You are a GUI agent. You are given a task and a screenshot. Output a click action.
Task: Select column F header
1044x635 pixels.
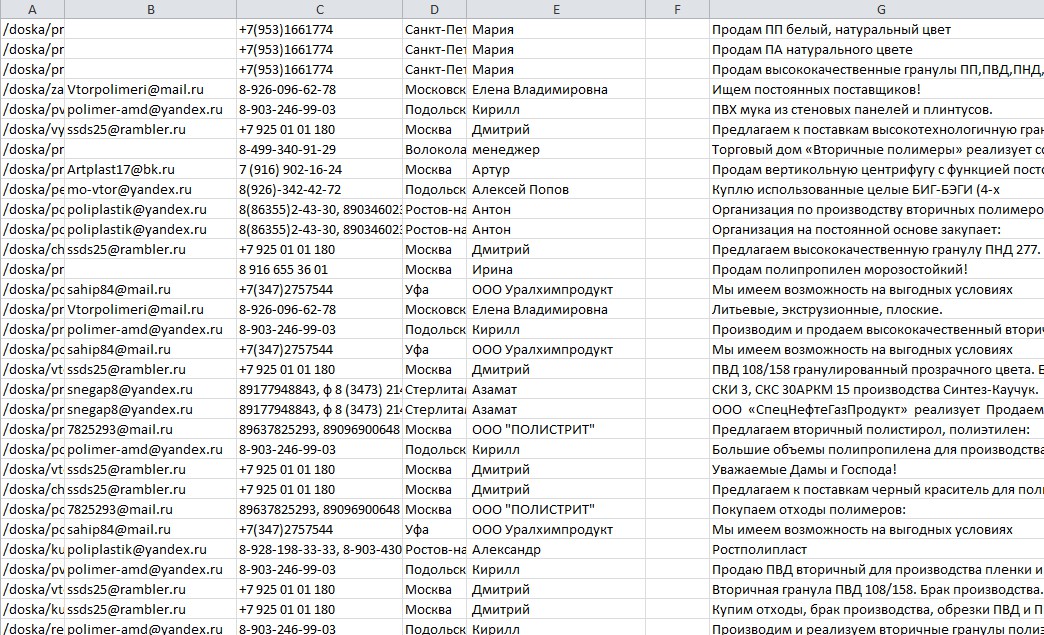tap(677, 9)
